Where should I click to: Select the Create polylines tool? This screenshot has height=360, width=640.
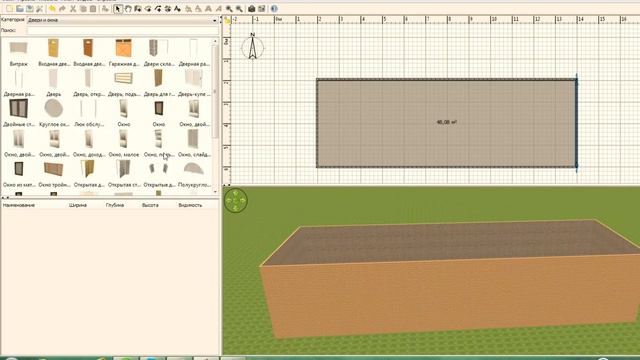[158, 9]
